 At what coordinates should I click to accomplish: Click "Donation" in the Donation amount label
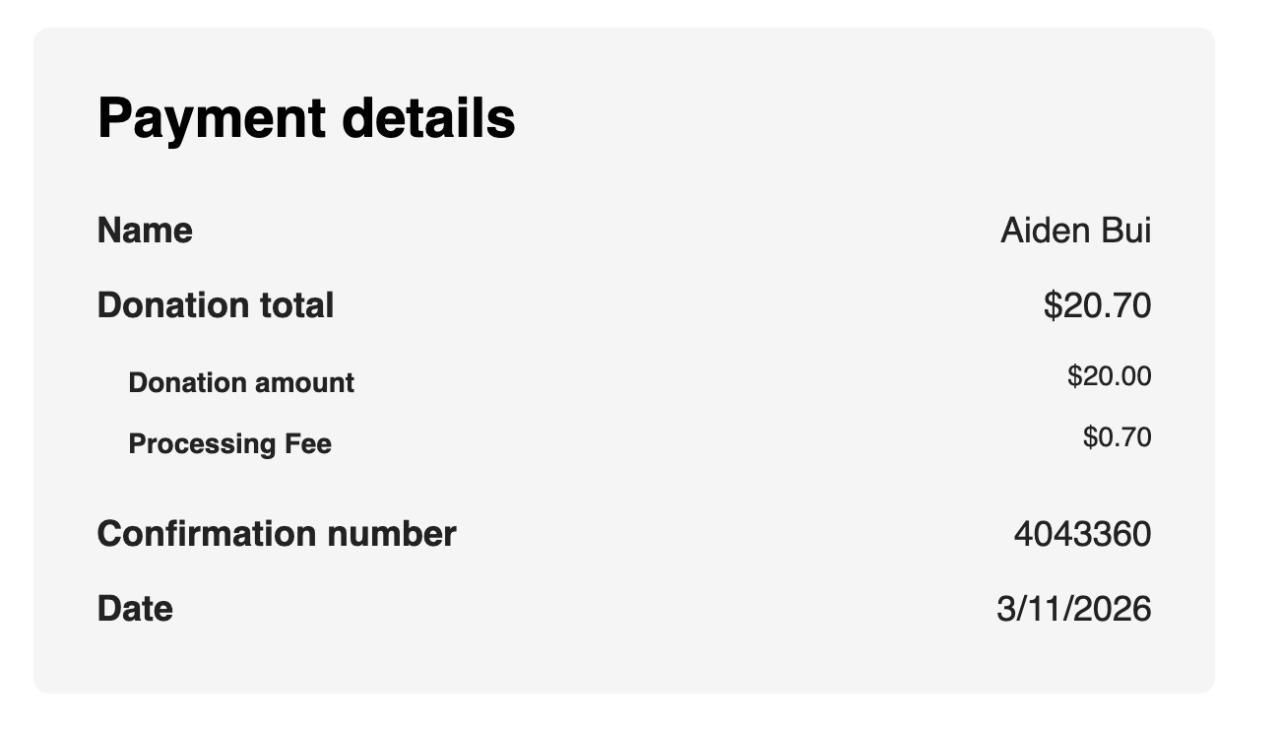coord(187,383)
